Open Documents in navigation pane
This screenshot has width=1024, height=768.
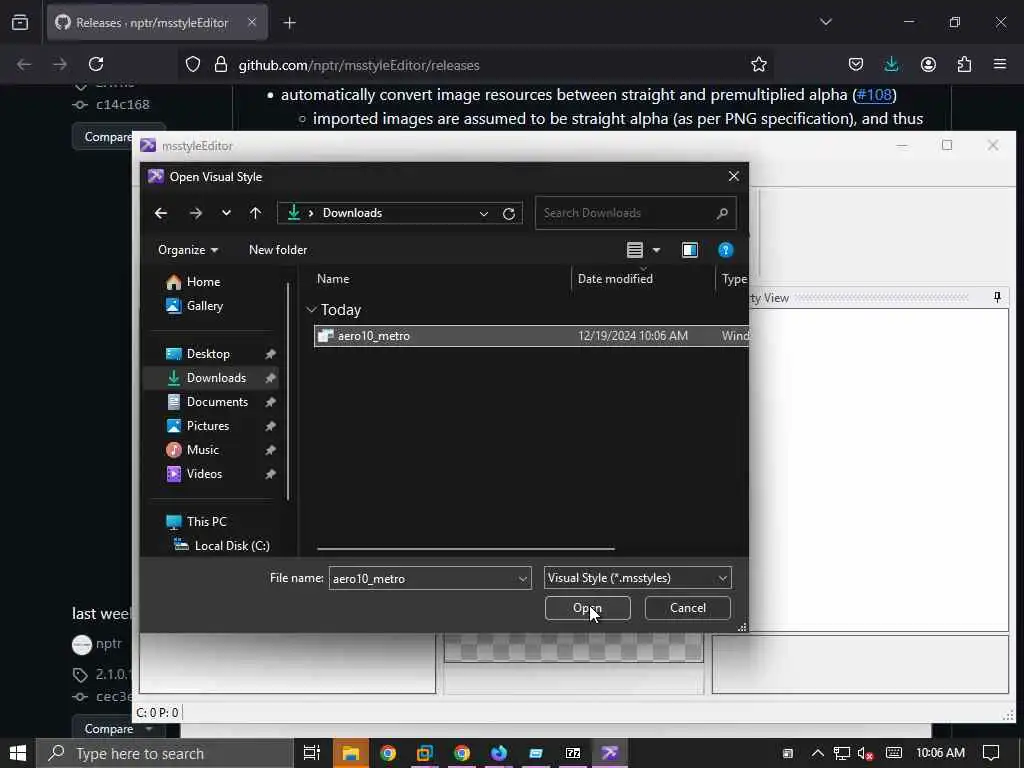point(217,402)
